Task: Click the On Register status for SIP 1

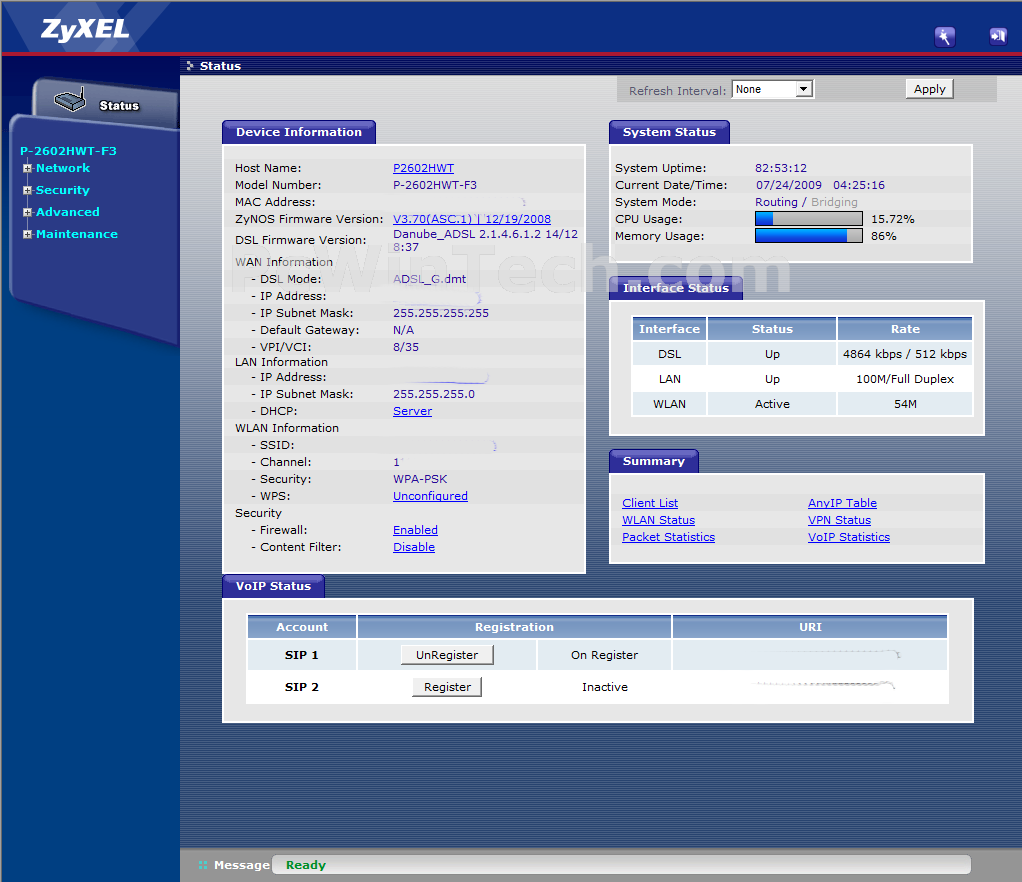Action: click(x=604, y=654)
